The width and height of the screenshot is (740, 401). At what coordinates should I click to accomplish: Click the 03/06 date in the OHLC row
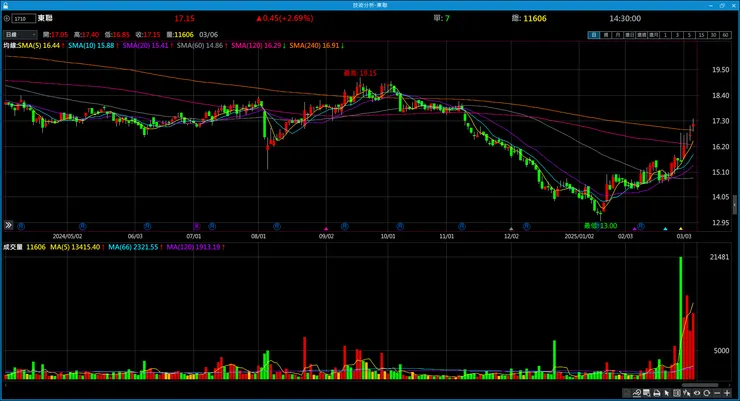click(x=209, y=34)
